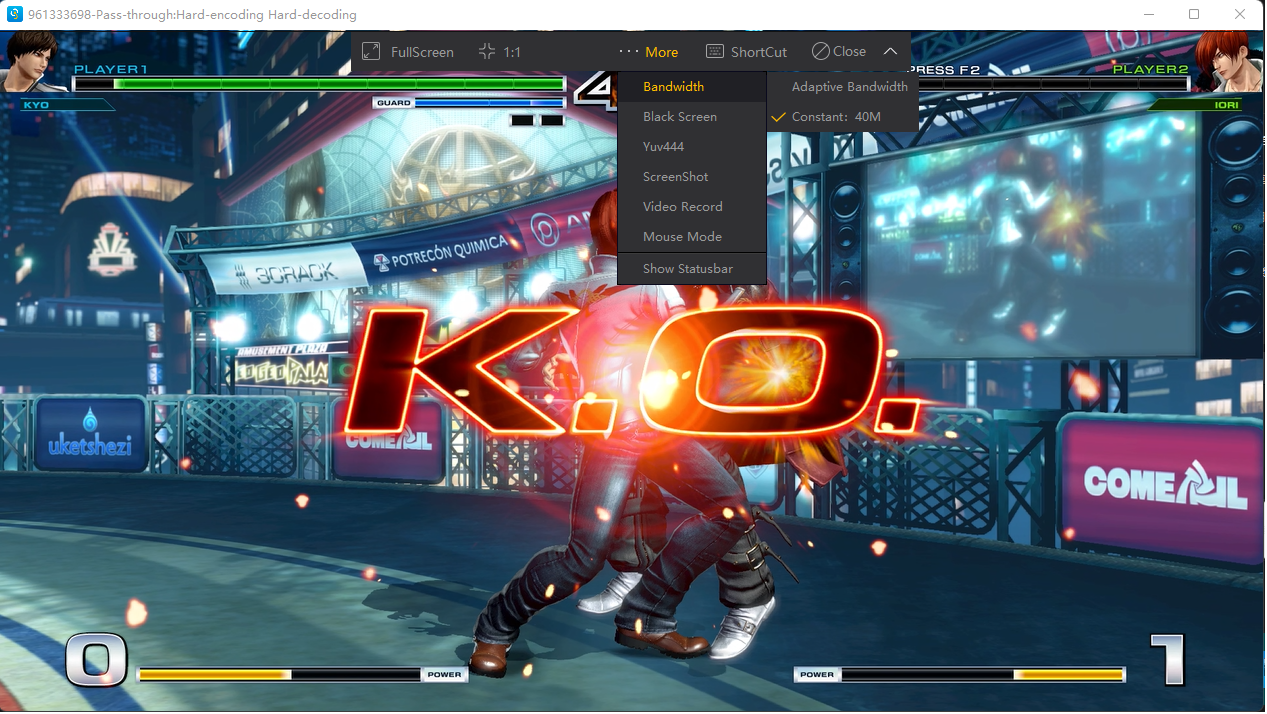Select Constant: 40M bandwidth option
The width and height of the screenshot is (1267, 714).
[x=843, y=117]
